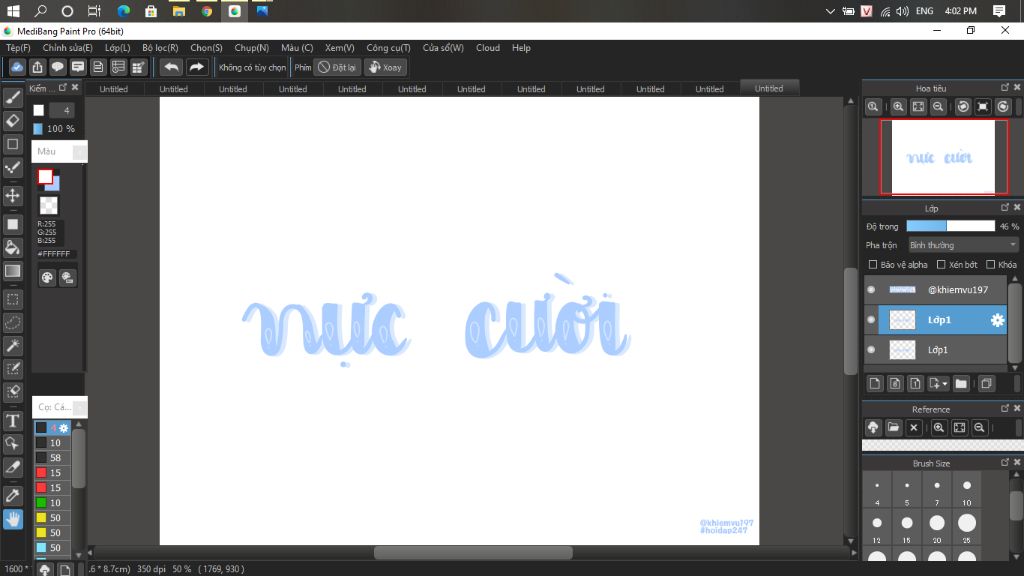Click the transparent color swatch
Screen dimensions: 1024x576
(48, 206)
